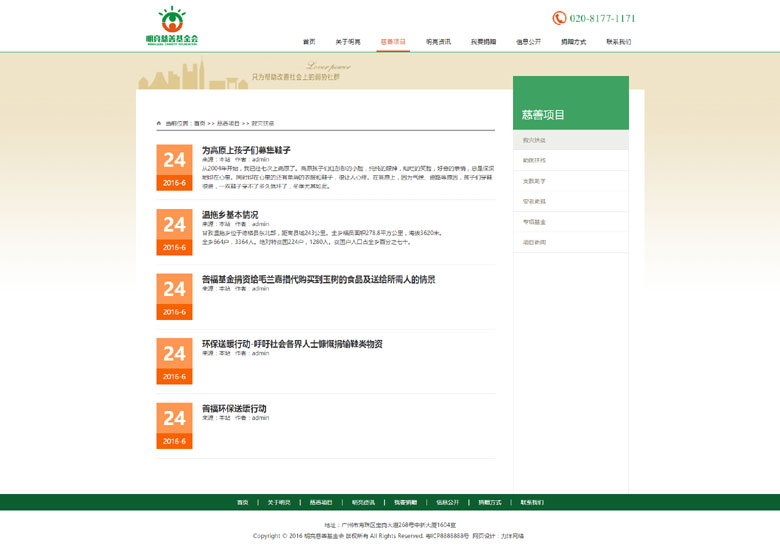Click 联系我们 in the green footer bar
Image resolution: width=780 pixels, height=550 pixels.
[532, 502]
